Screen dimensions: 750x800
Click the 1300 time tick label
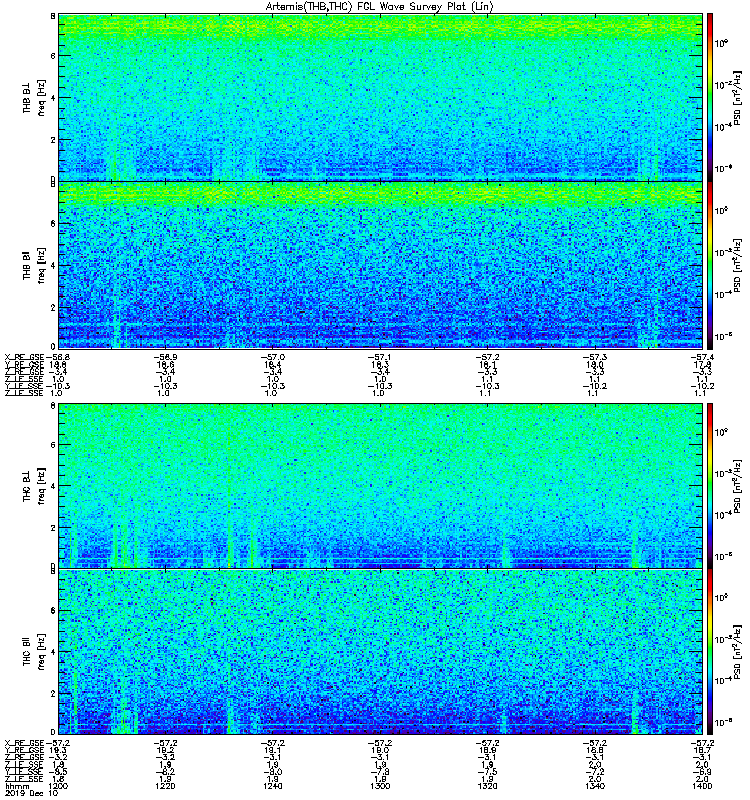click(x=381, y=786)
